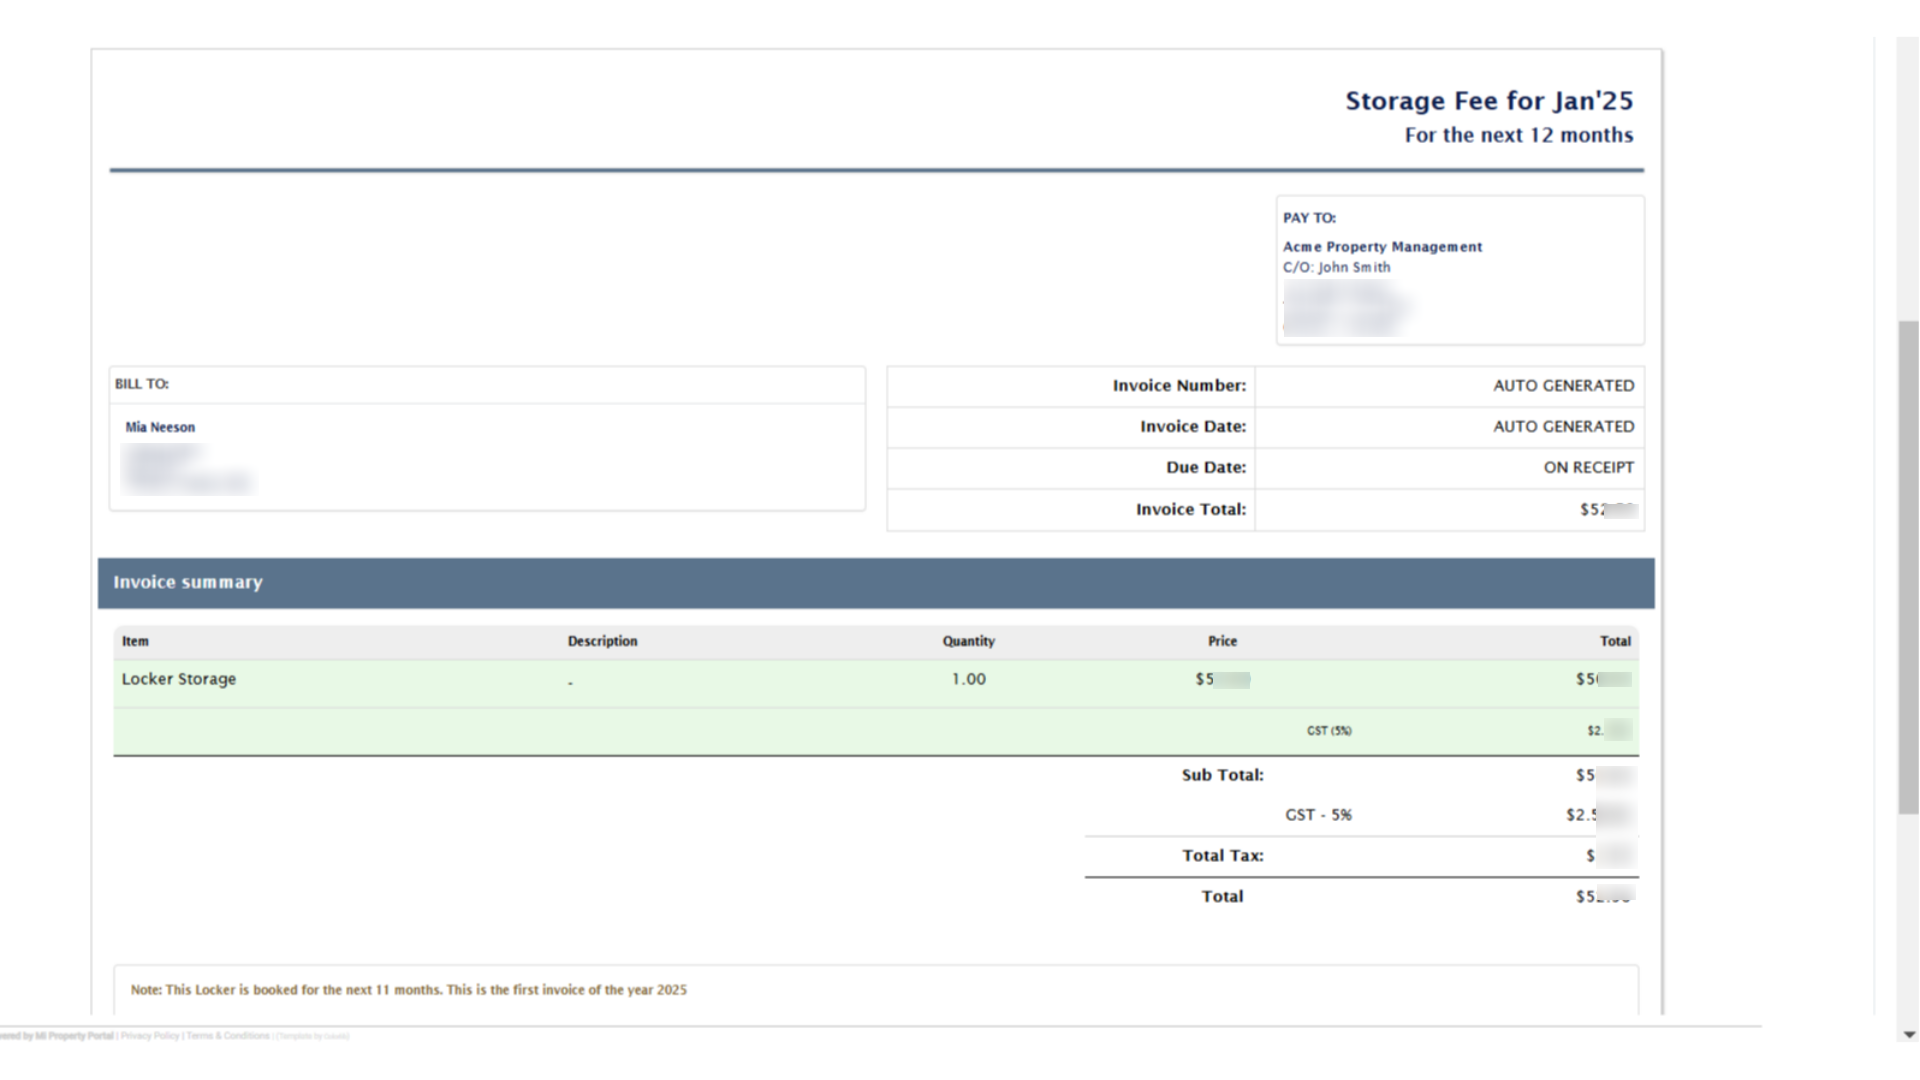The width and height of the screenshot is (1920, 1080).
Task: Select the Locker Storage item row
Action: pyautogui.click(x=179, y=679)
